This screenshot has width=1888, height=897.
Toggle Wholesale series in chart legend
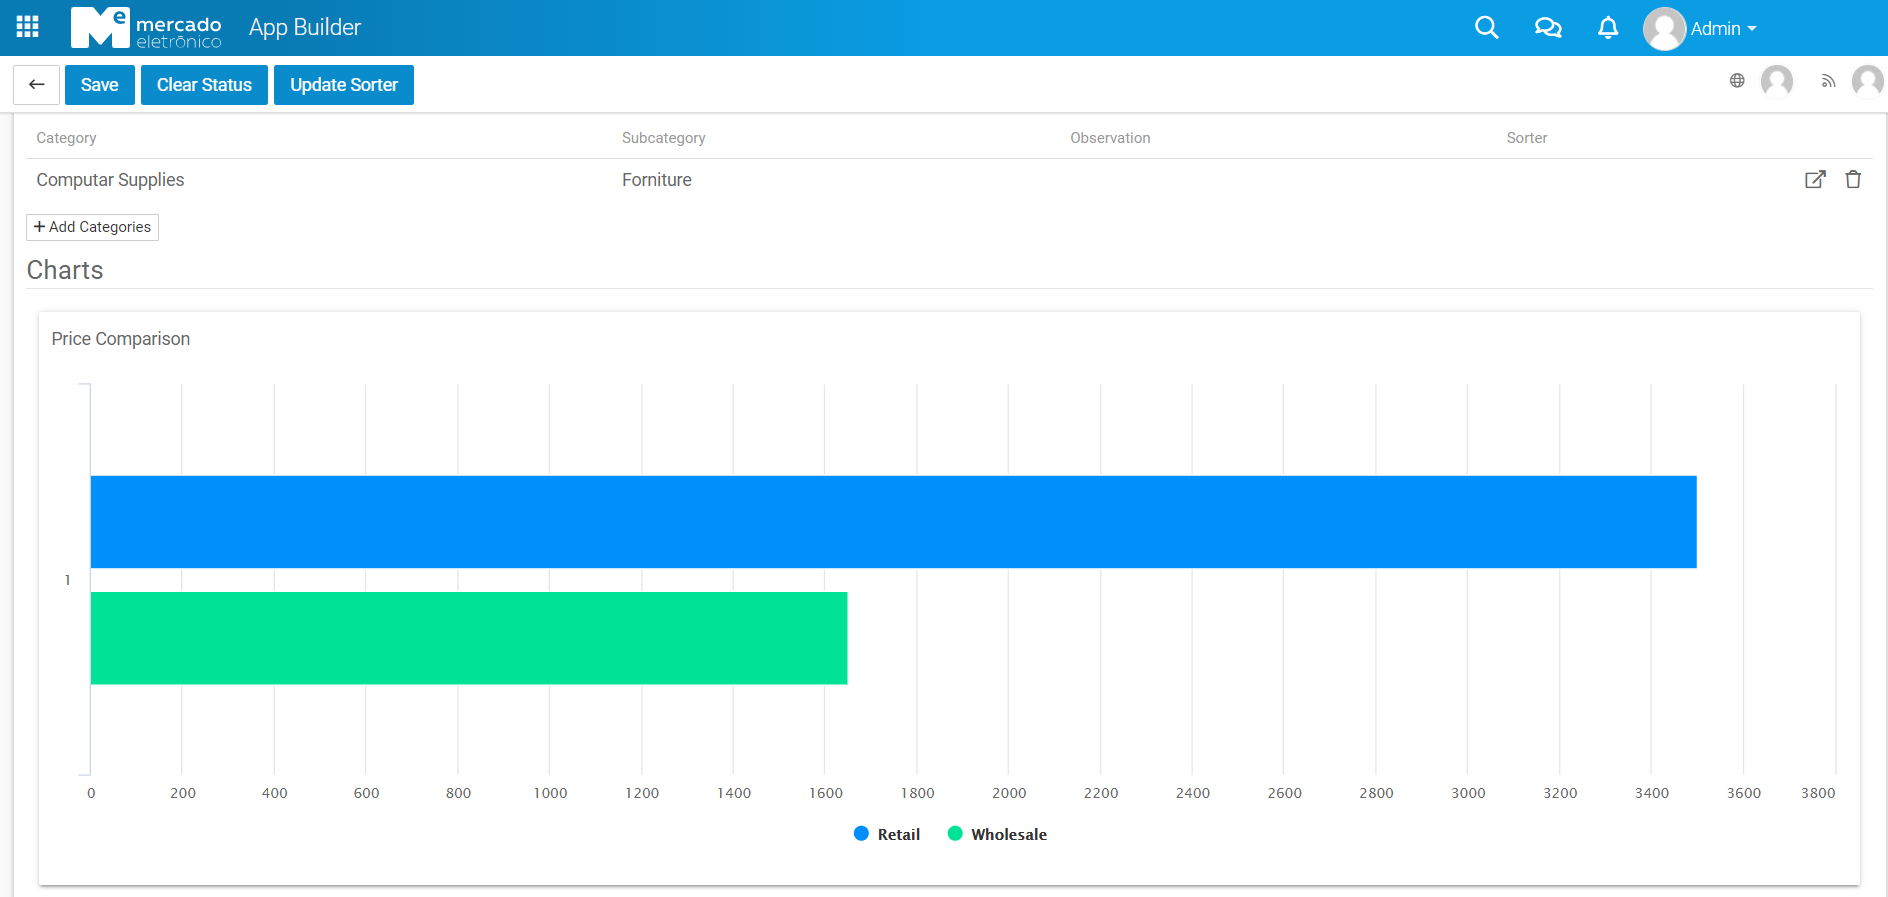(997, 834)
